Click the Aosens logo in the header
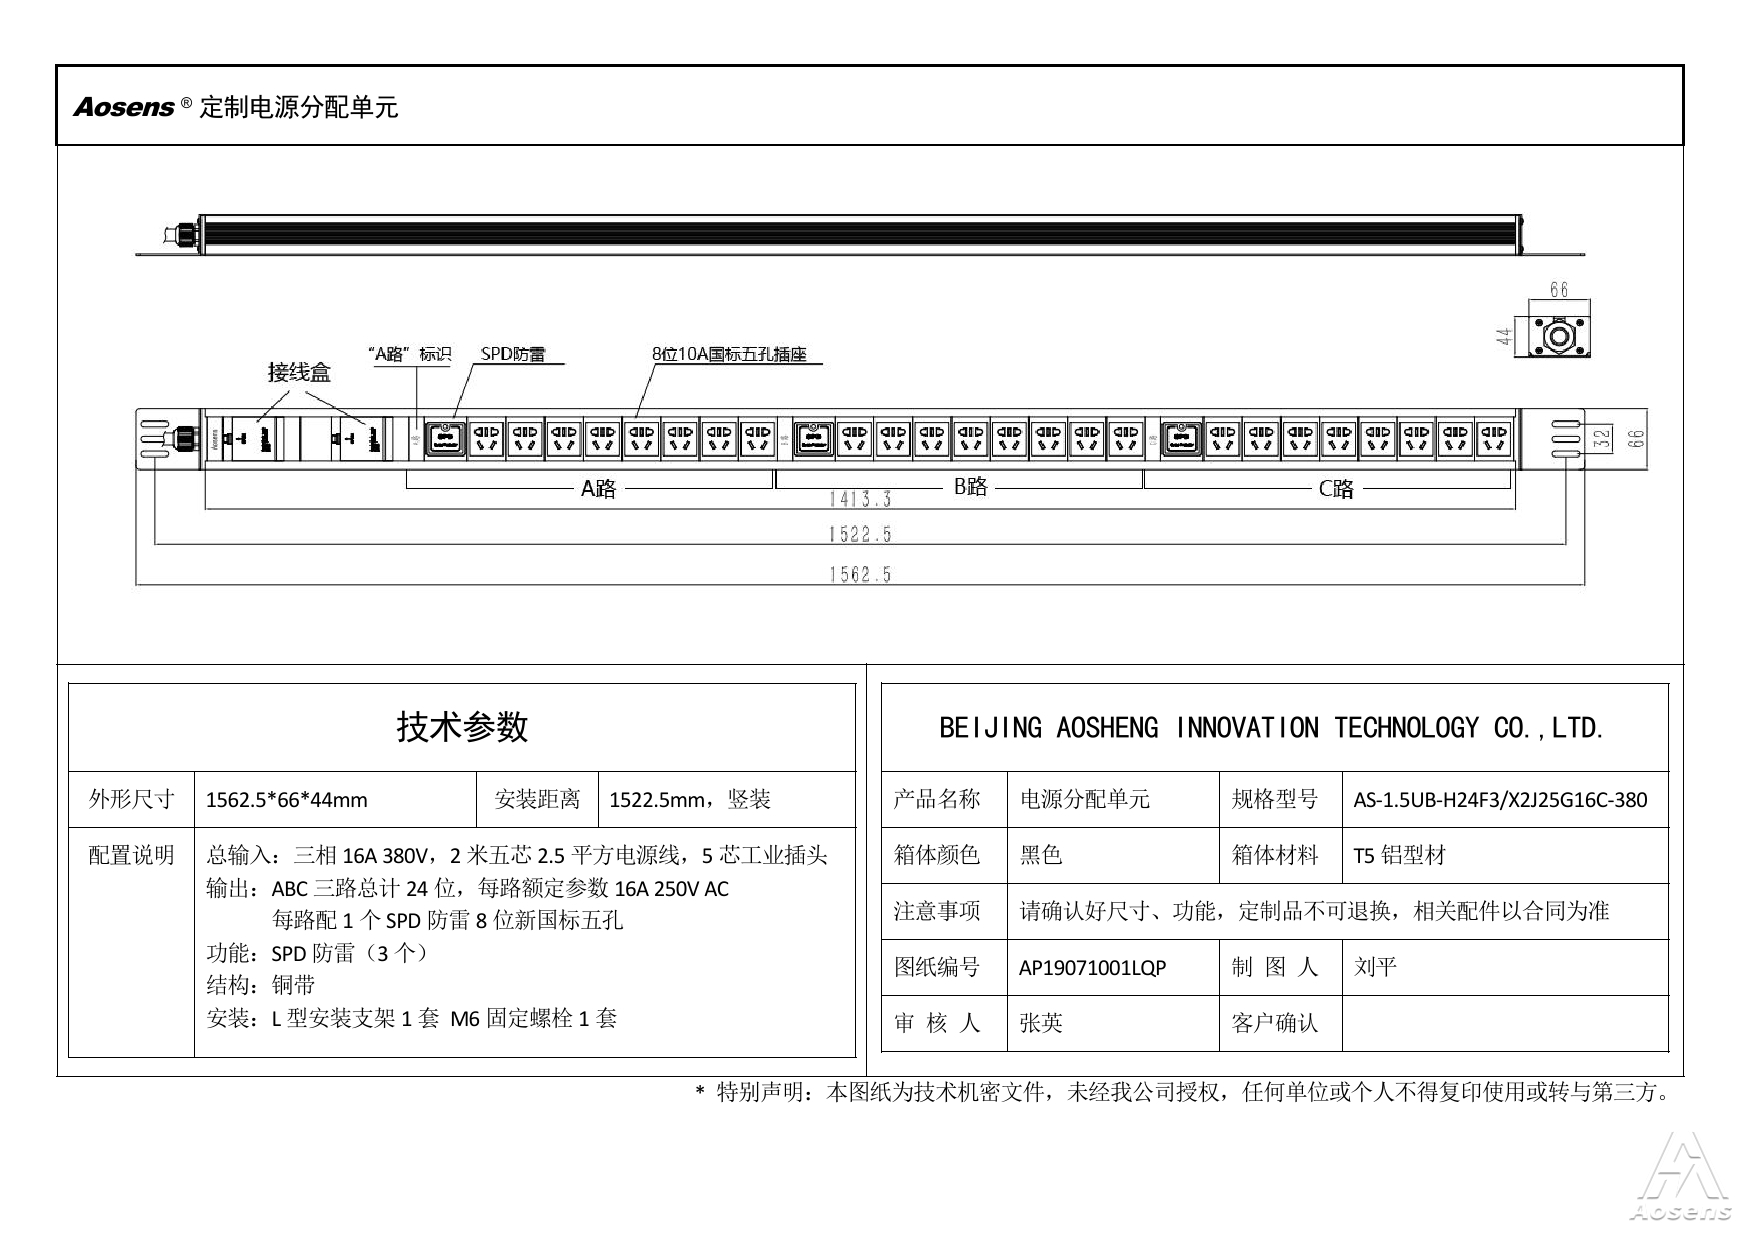The image size is (1754, 1240). click(124, 107)
